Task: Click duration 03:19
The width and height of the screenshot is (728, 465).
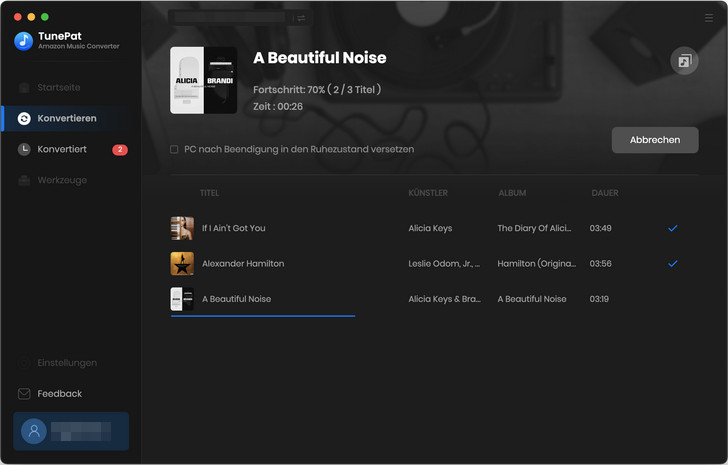Action: (x=599, y=299)
